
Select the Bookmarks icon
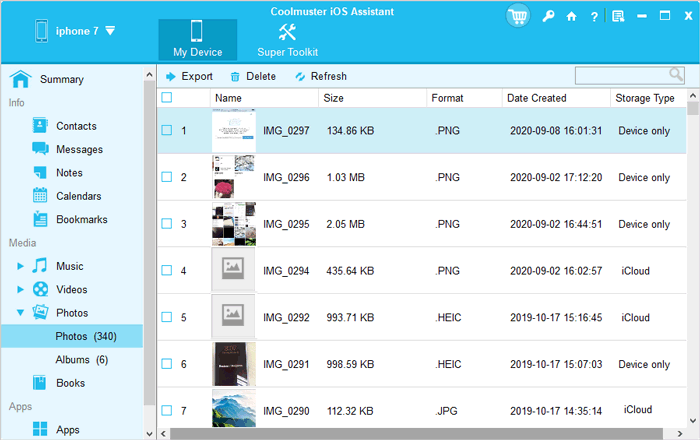pyautogui.click(x=40, y=219)
